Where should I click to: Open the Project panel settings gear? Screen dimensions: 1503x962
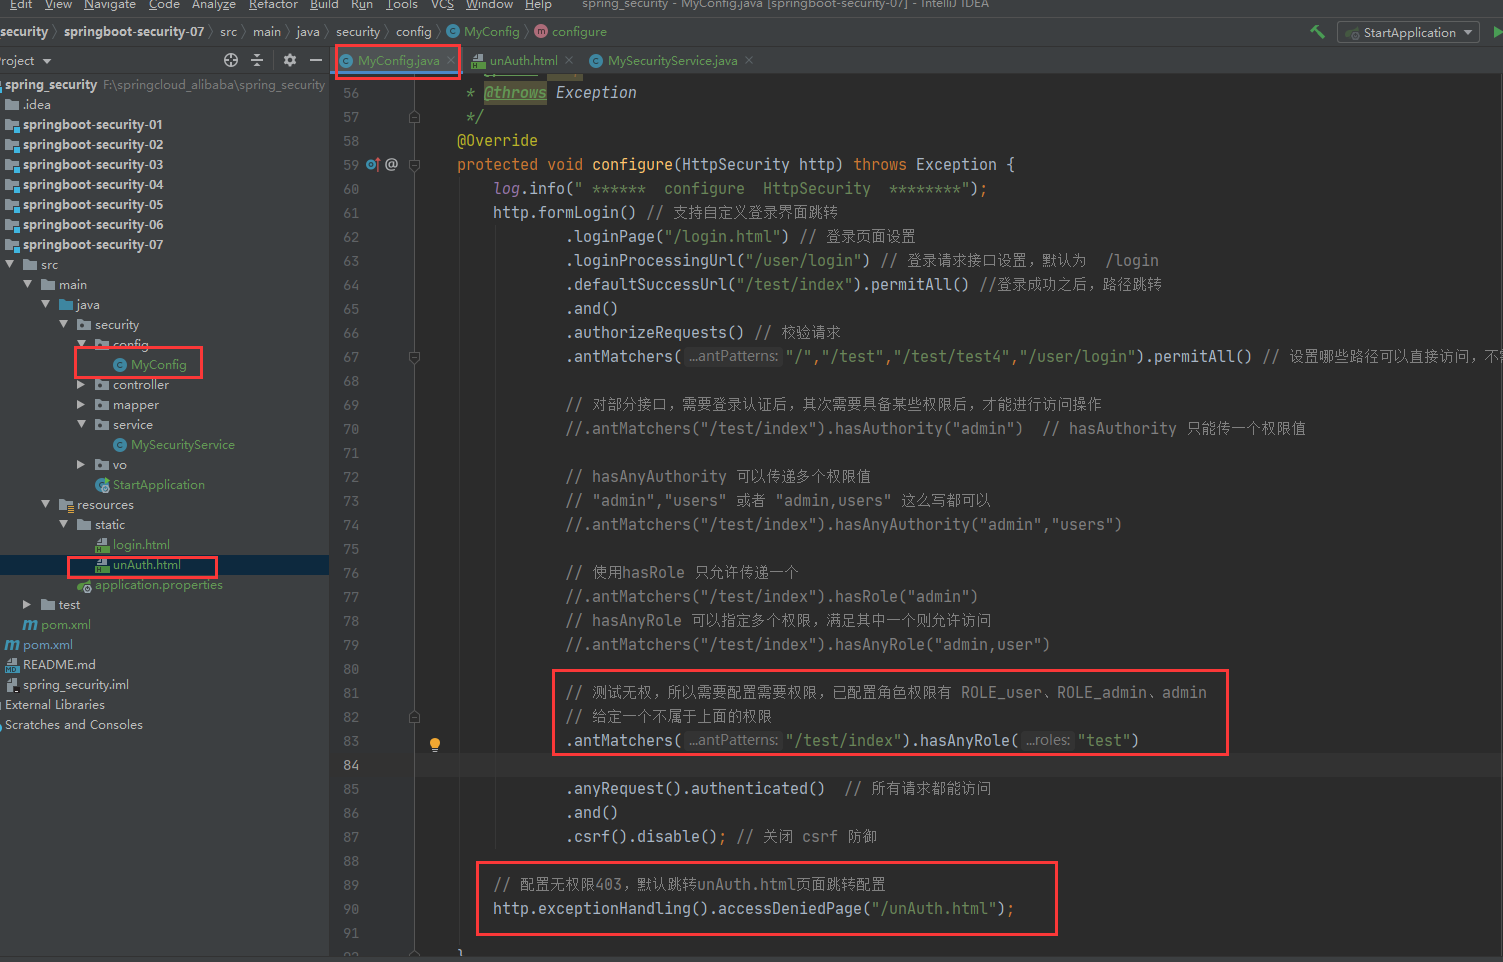coord(288,60)
